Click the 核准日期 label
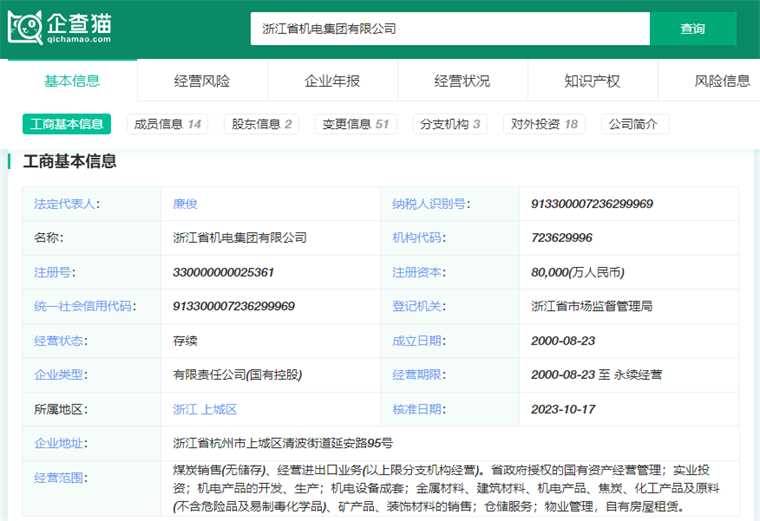The image size is (760, 521). pyautogui.click(x=419, y=410)
